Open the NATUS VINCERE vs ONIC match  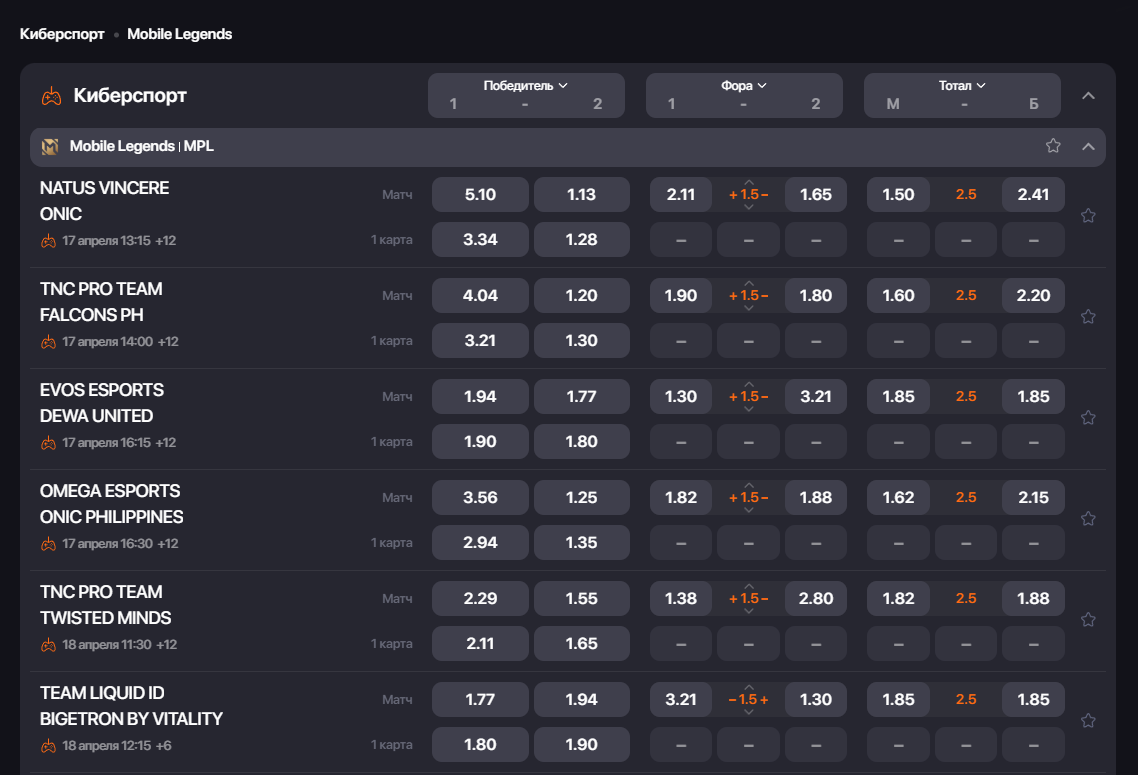105,201
